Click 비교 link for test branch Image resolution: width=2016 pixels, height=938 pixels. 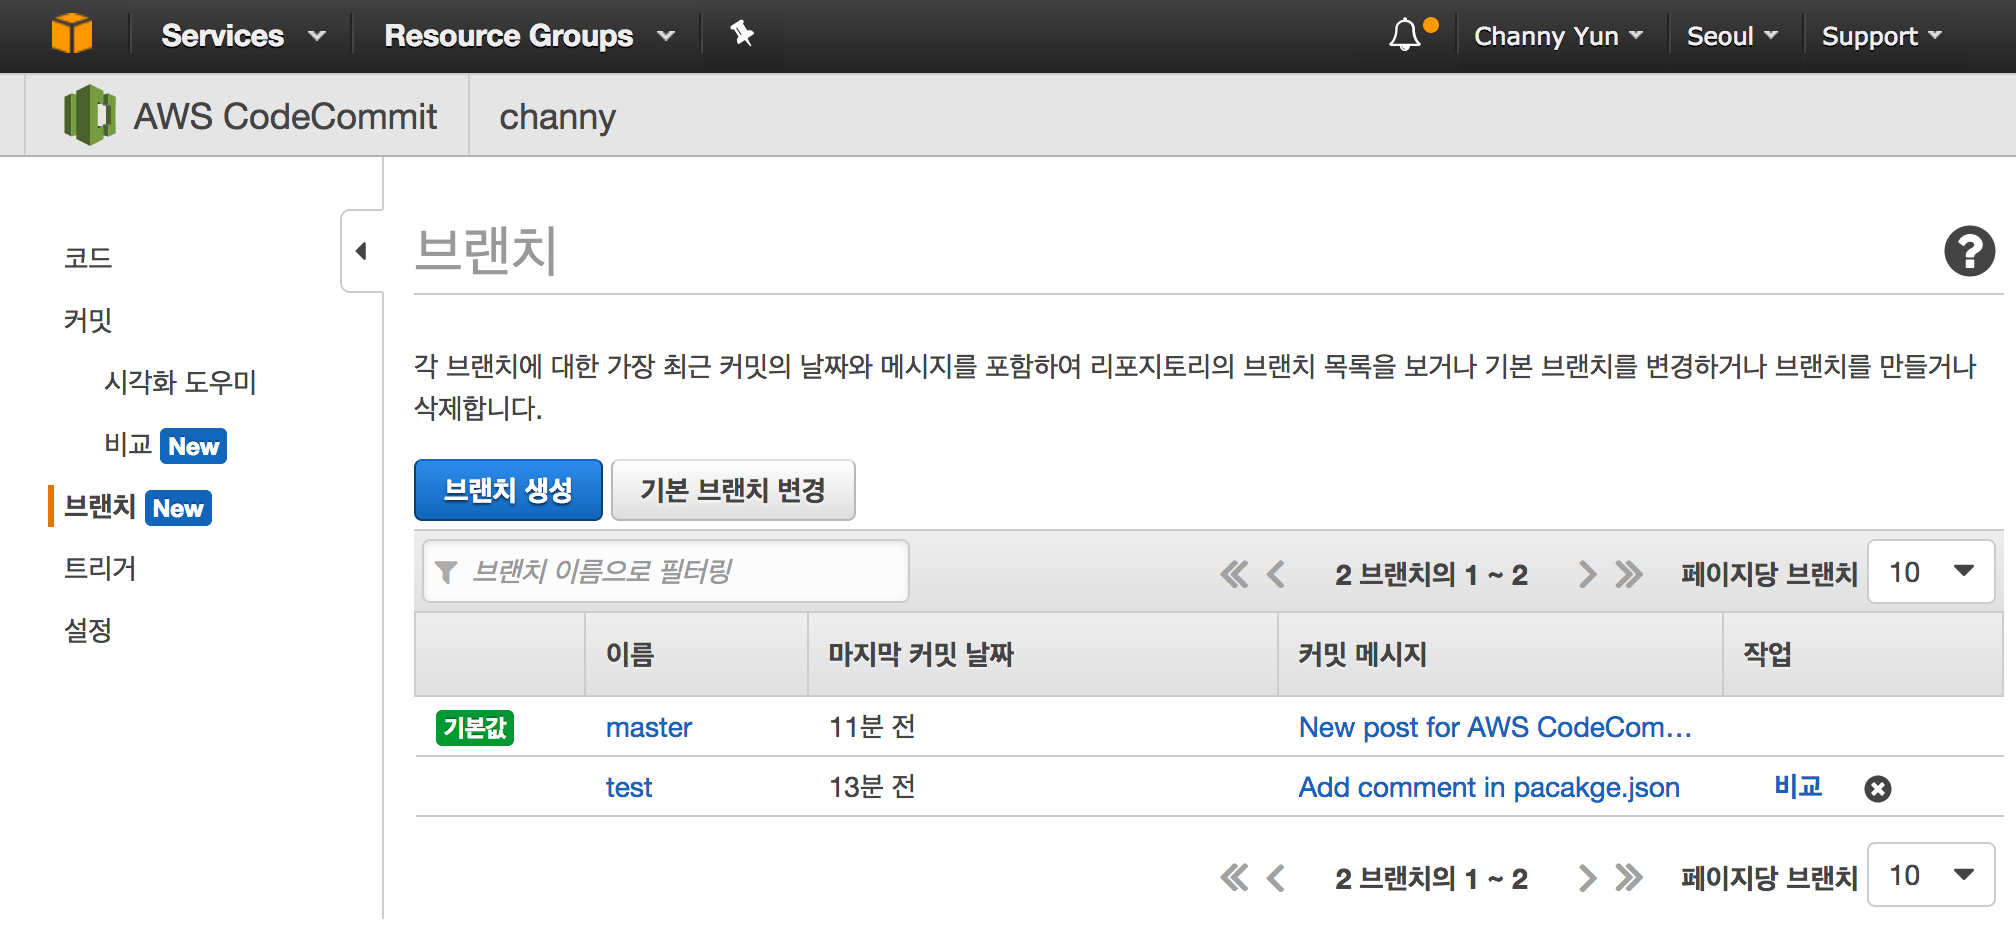point(1798,786)
